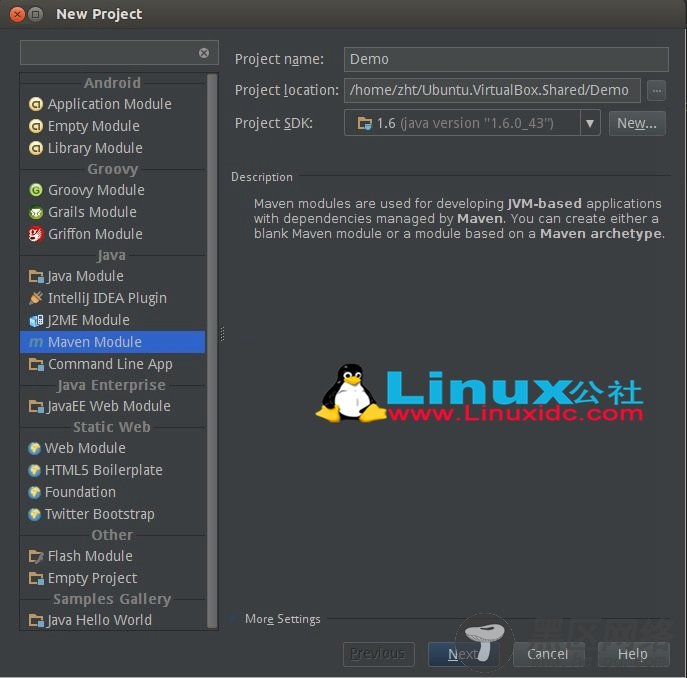Click the Project location path field

492,91
